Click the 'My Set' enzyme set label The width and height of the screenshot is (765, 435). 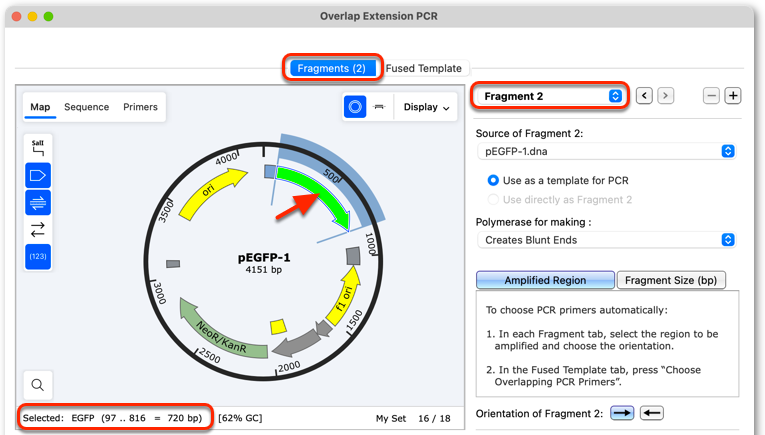[x=391, y=418]
